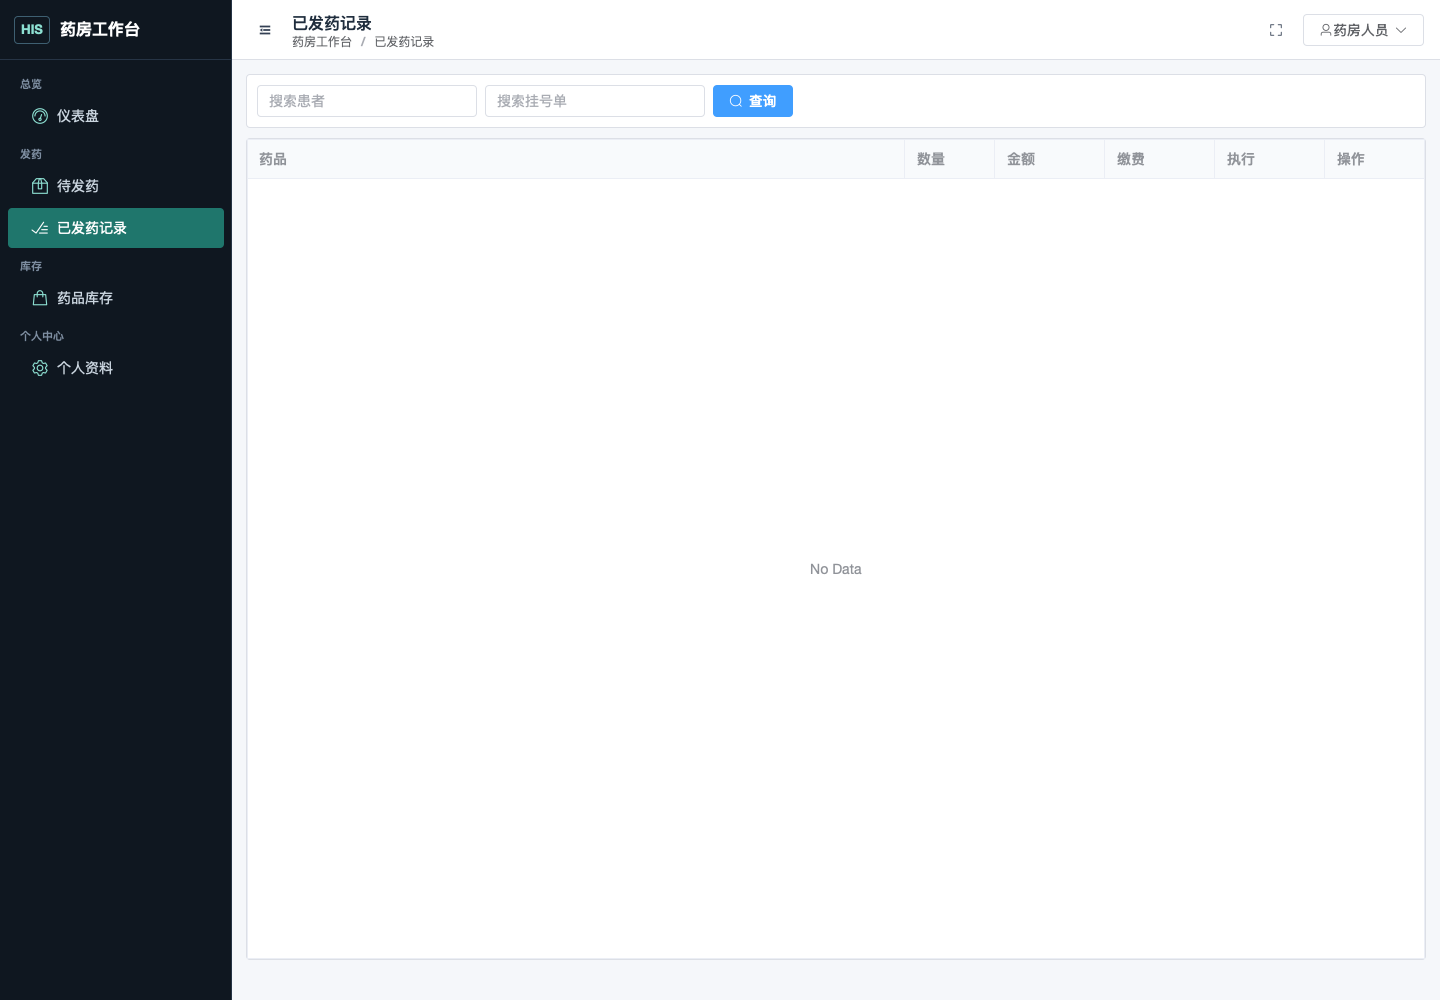Click the 执行 column header
Viewport: 1440px width, 1000px height.
tap(1270, 159)
